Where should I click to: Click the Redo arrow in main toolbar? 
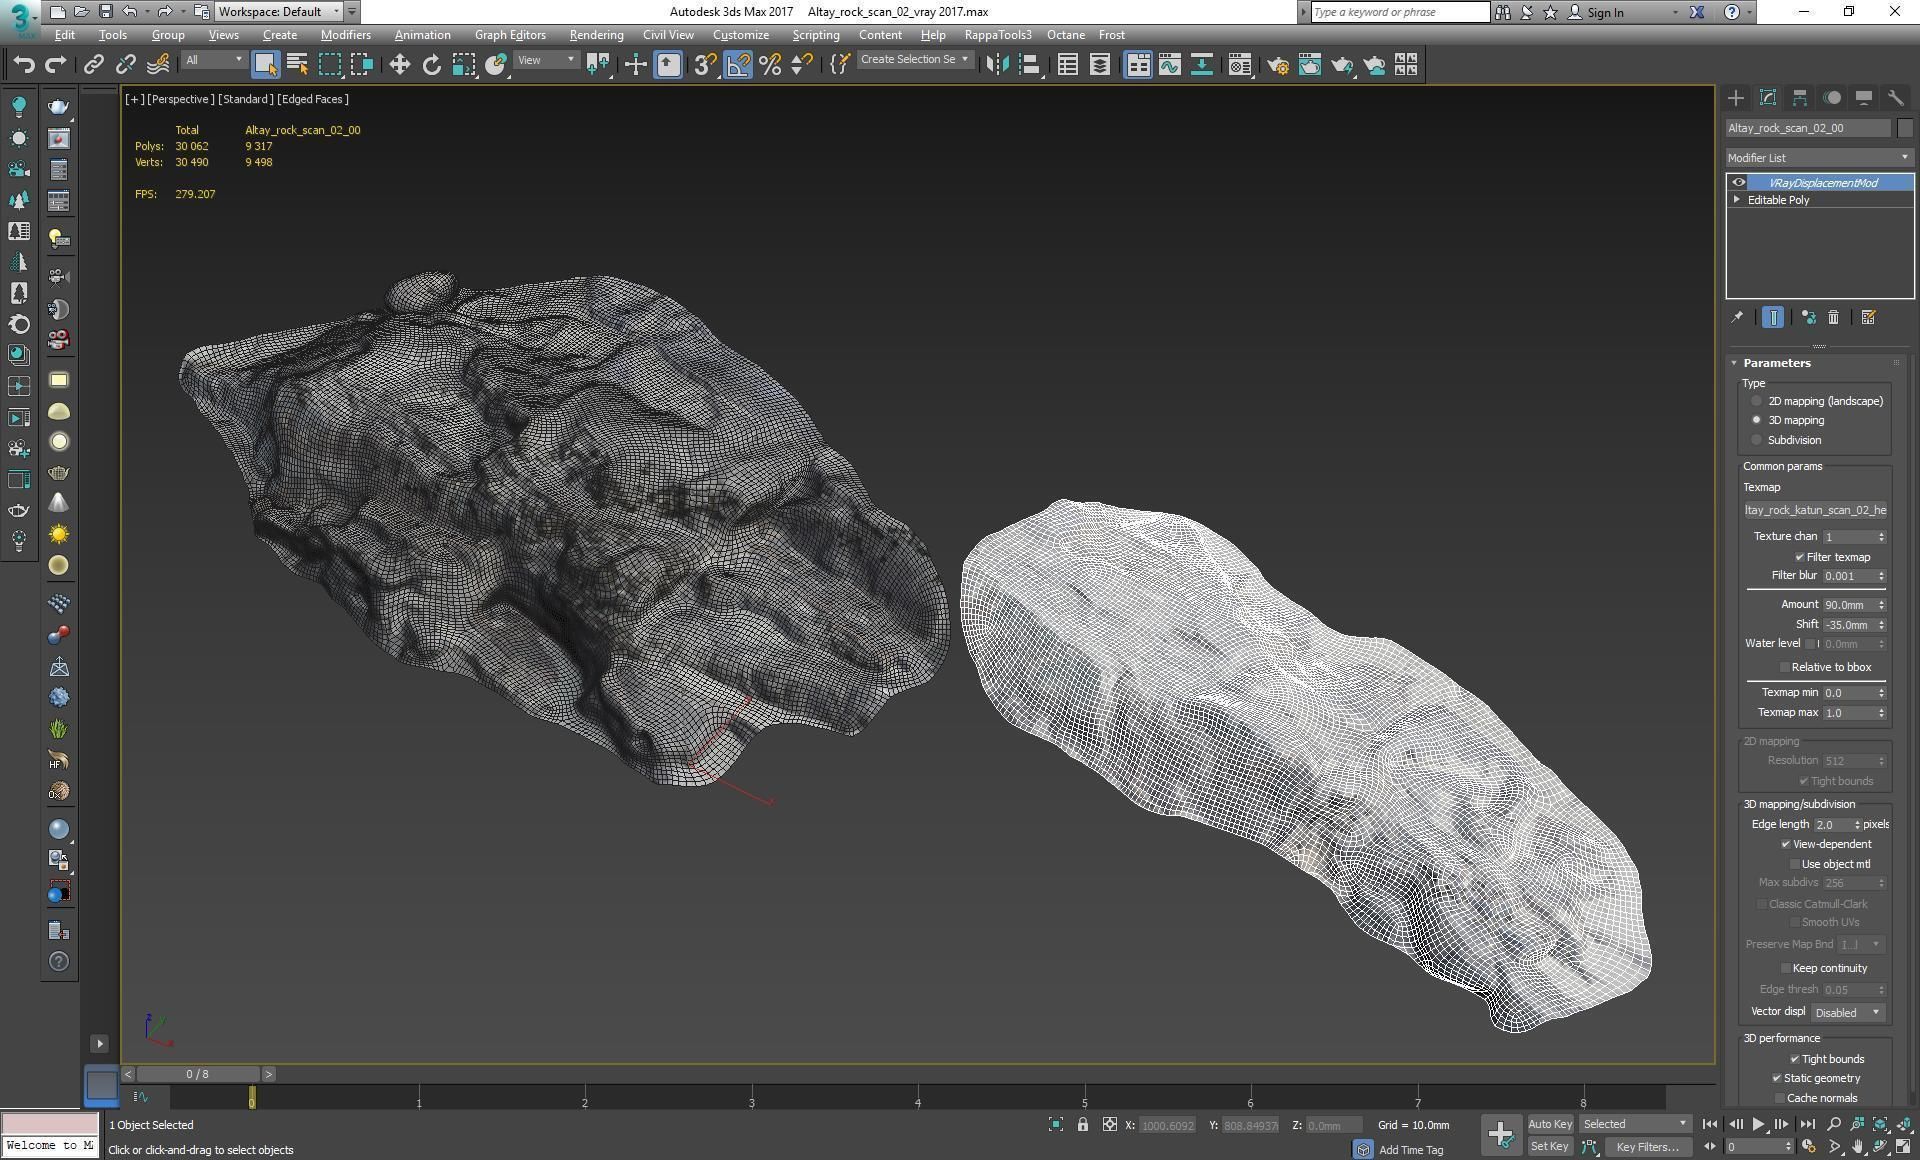pyautogui.click(x=56, y=65)
